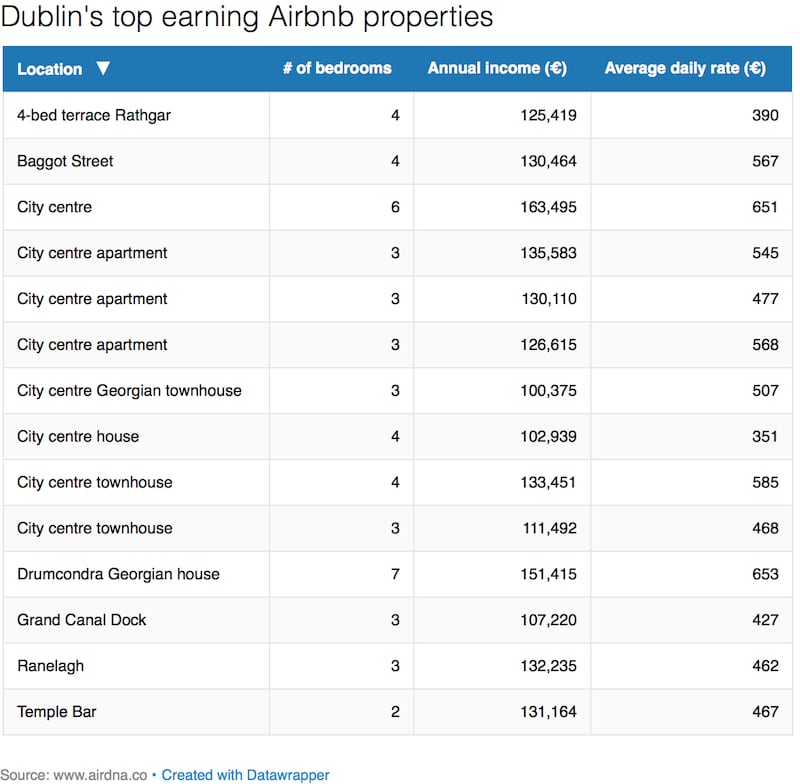Open the Created with Datawrapper link
The width and height of the screenshot is (800, 784).
point(245,774)
